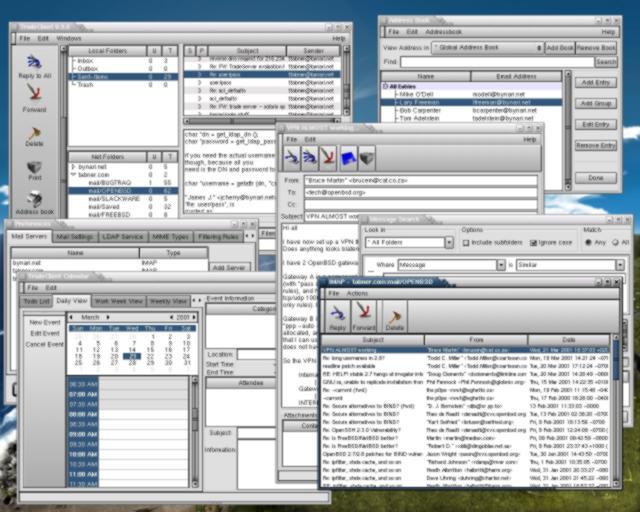Click blue sheet icon in compose toolbar

click(349, 158)
